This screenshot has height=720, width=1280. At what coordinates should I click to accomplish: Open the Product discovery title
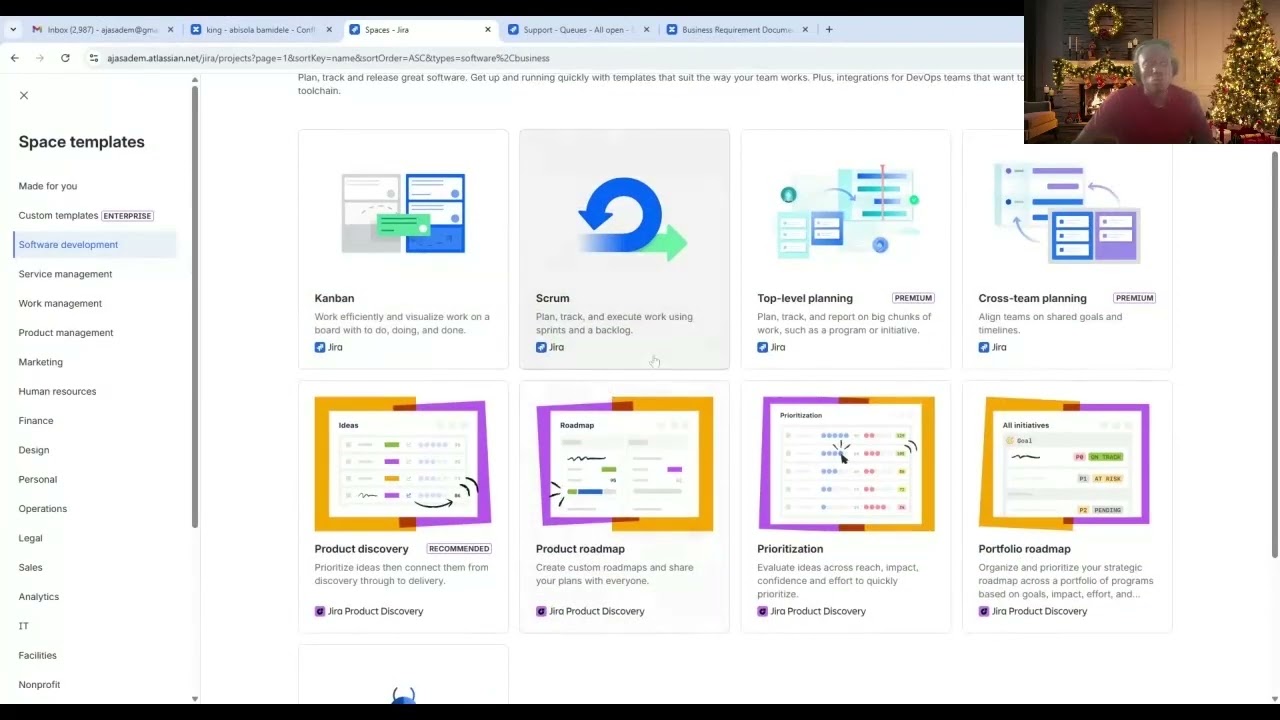point(361,549)
